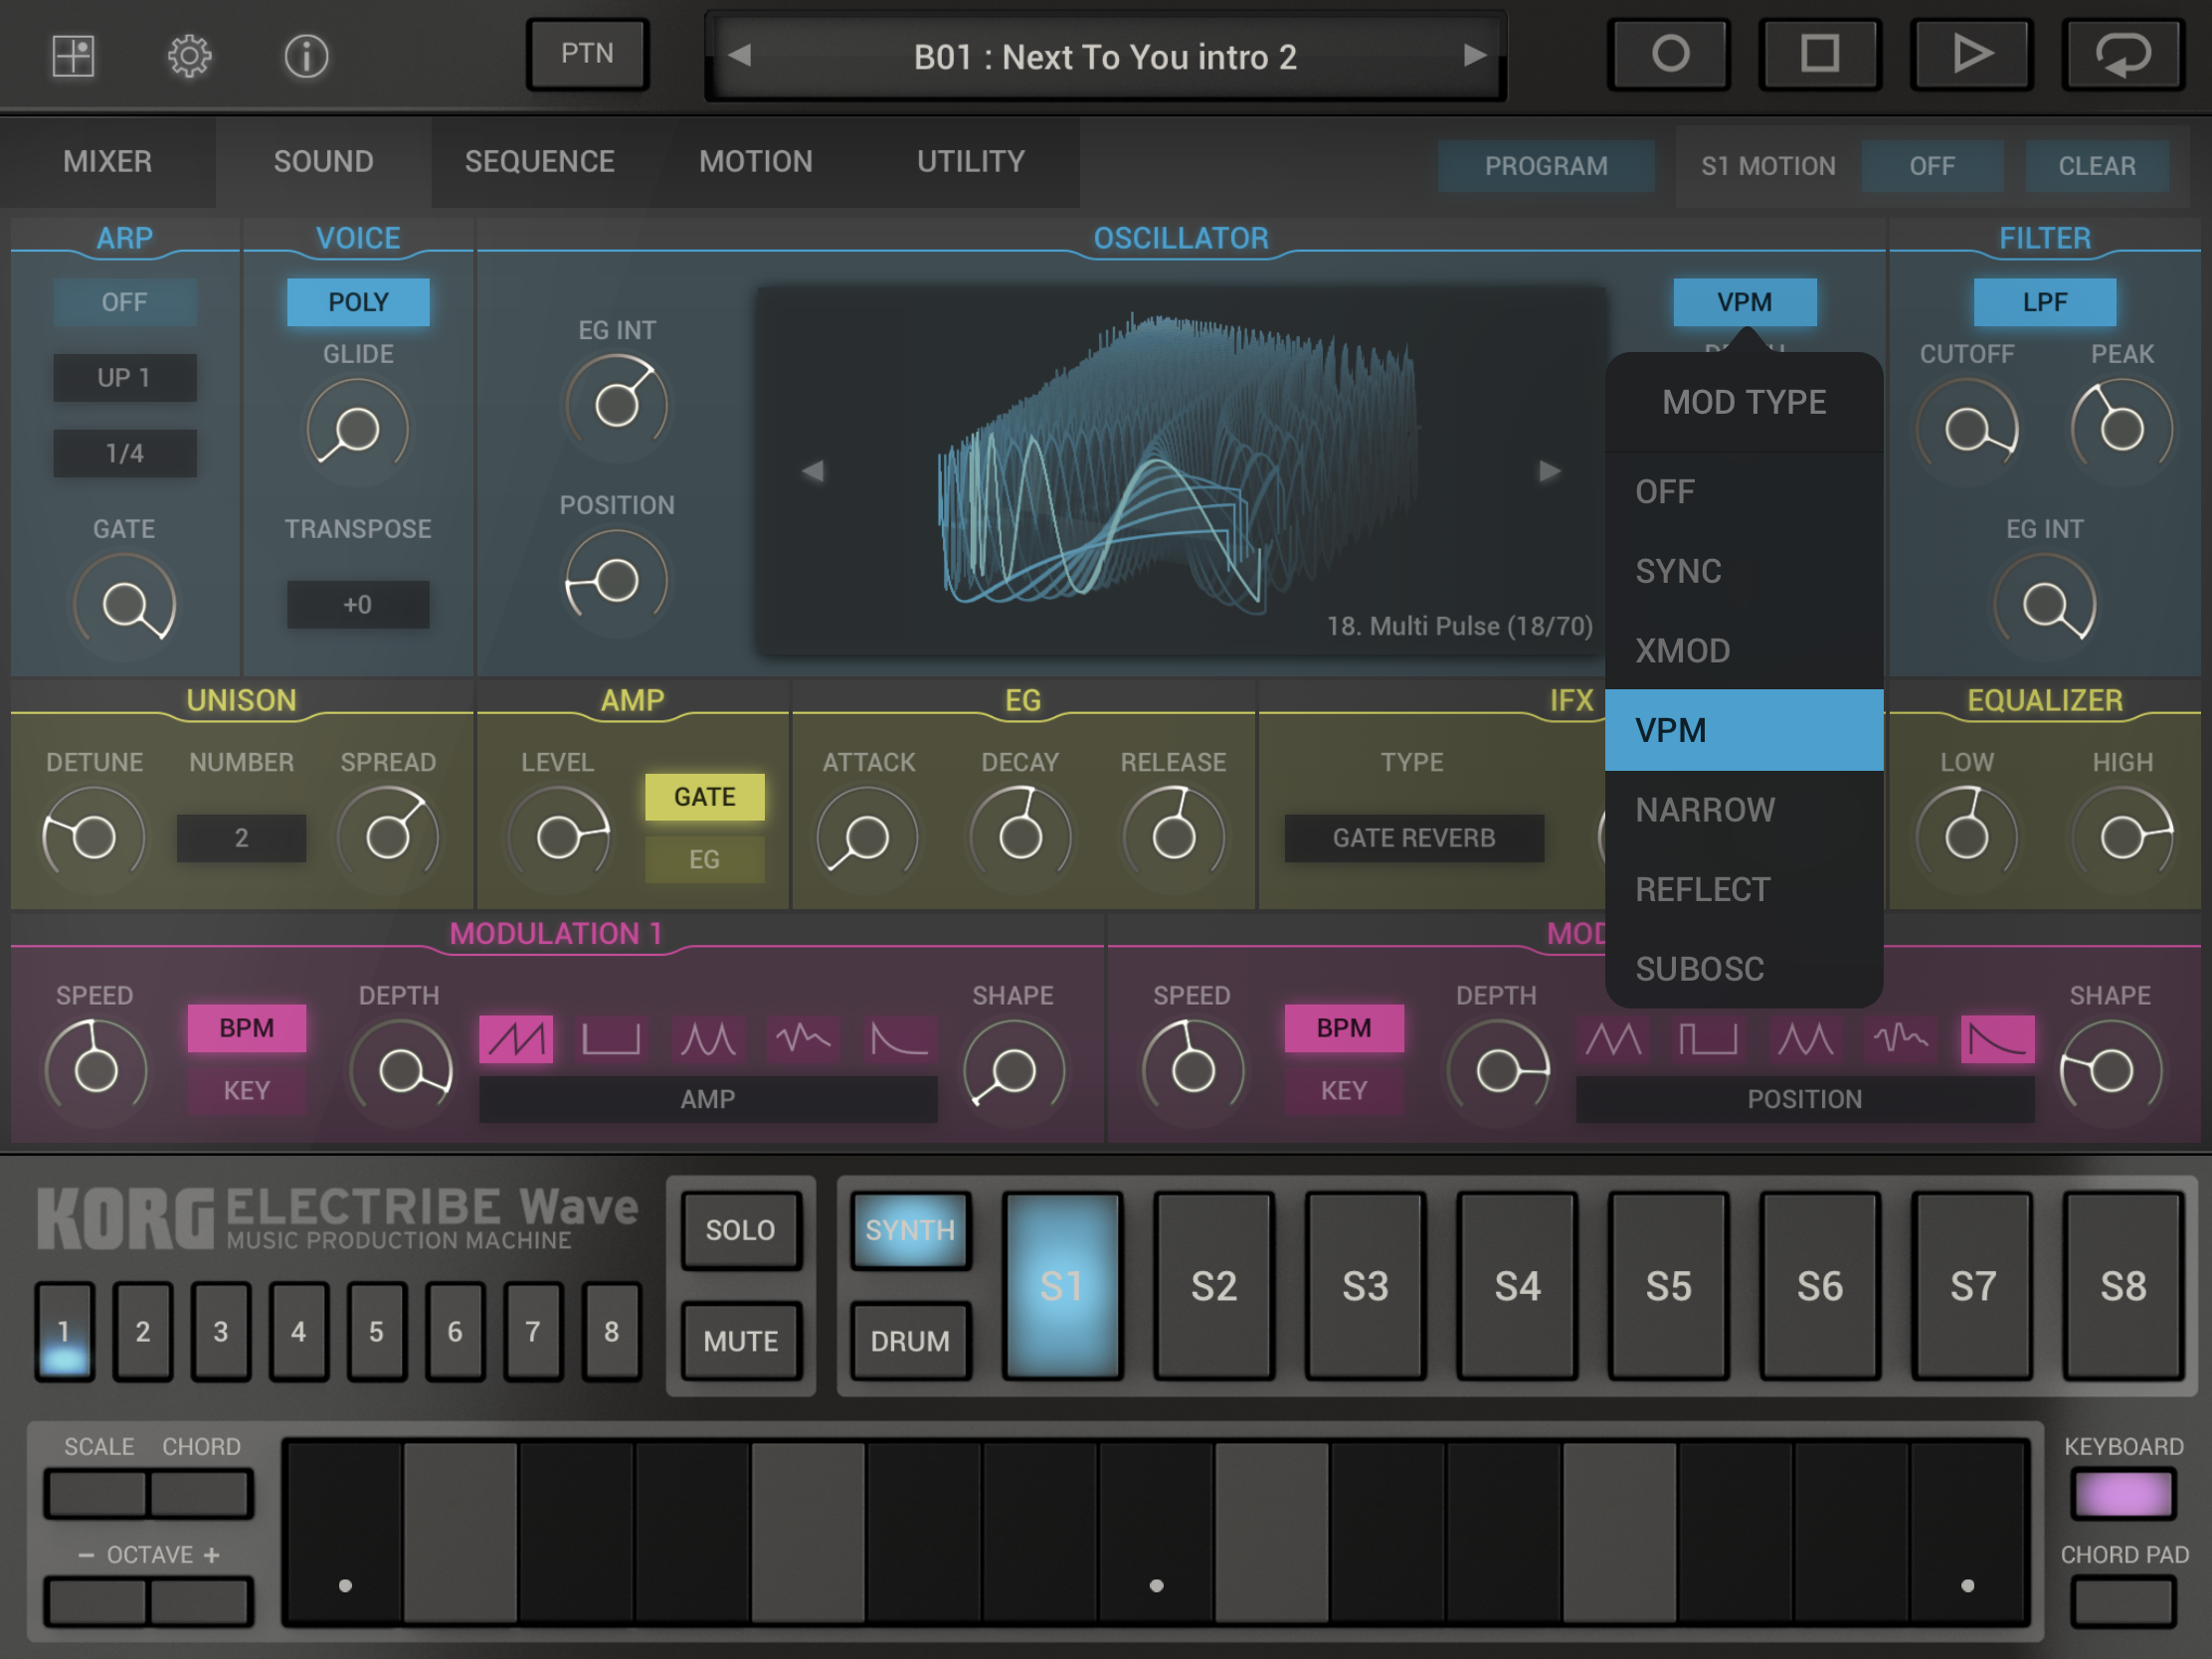Enable AMP EG mode
2212x1659 pixels.
(x=704, y=859)
